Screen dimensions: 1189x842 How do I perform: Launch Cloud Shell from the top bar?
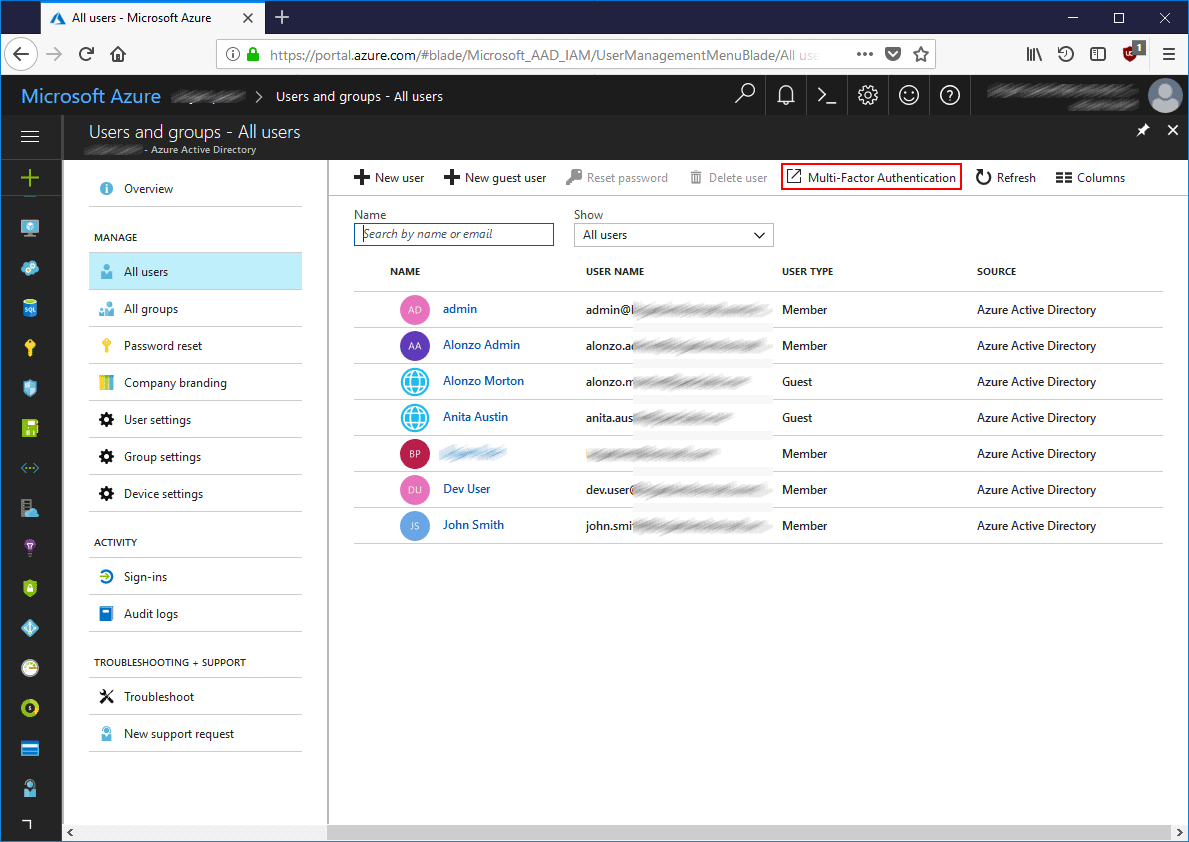click(x=826, y=94)
